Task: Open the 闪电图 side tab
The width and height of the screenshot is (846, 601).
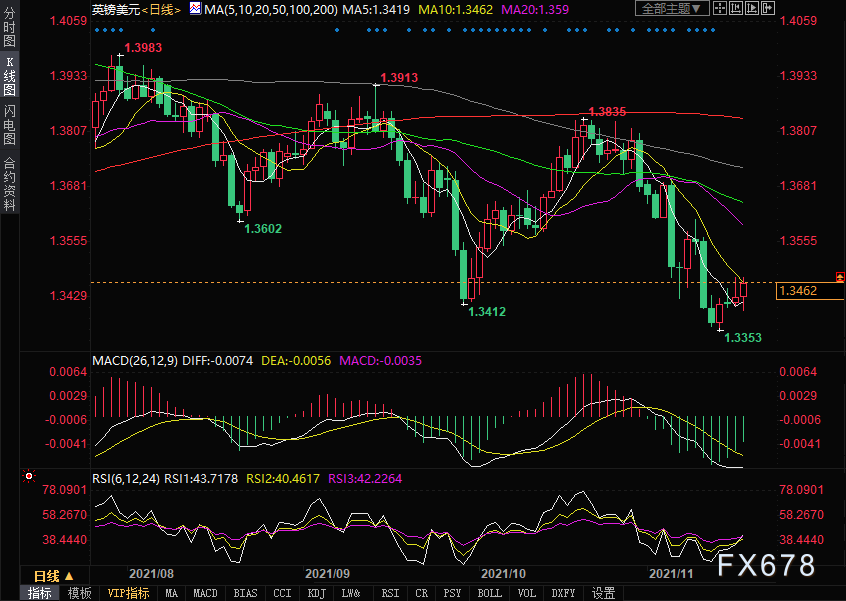Action: tap(9, 125)
